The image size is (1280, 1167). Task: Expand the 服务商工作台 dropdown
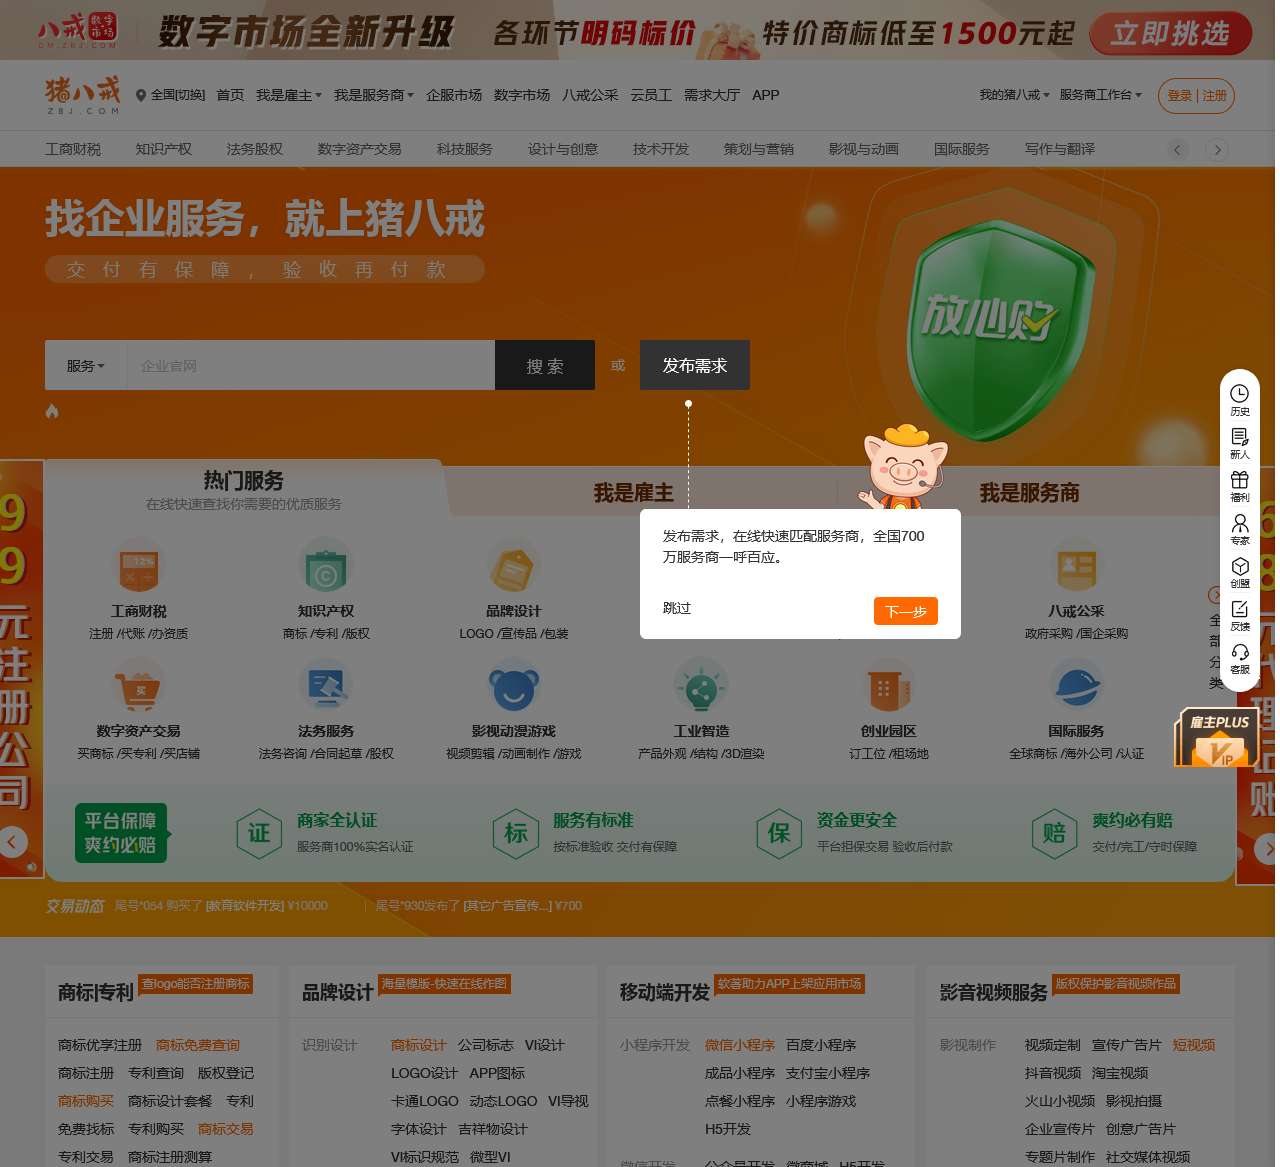click(1100, 95)
